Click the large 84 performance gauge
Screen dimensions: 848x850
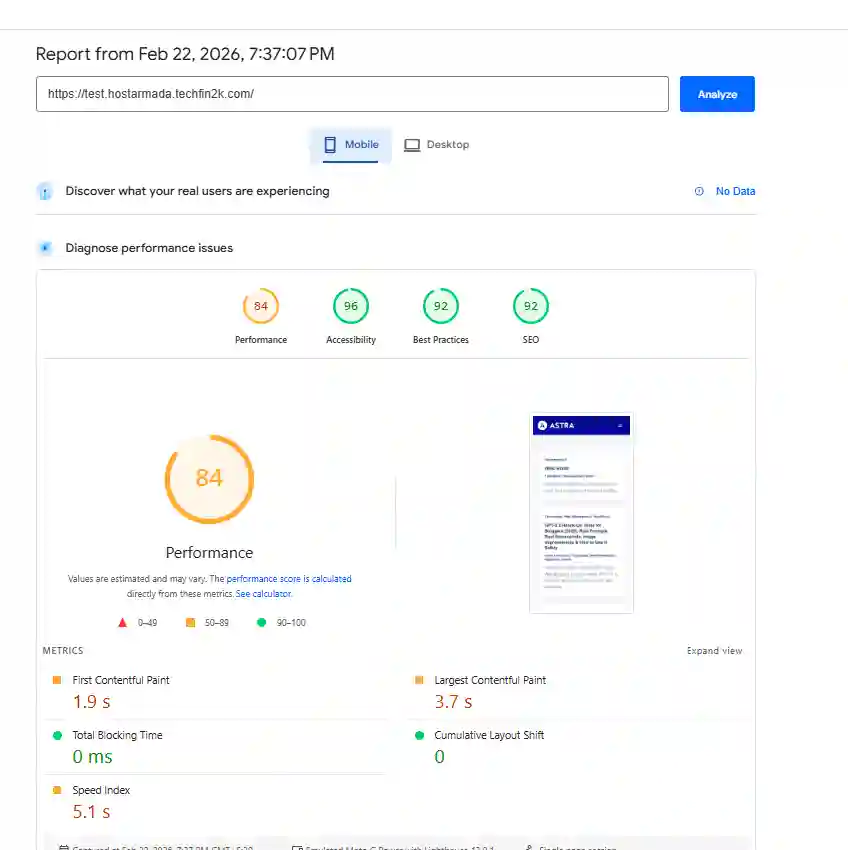[209, 479]
